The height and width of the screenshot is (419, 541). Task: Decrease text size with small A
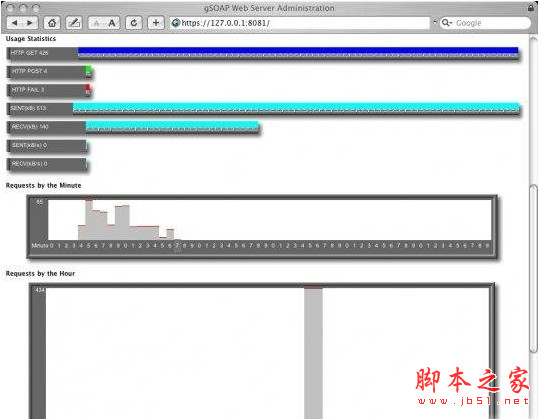click(96, 23)
